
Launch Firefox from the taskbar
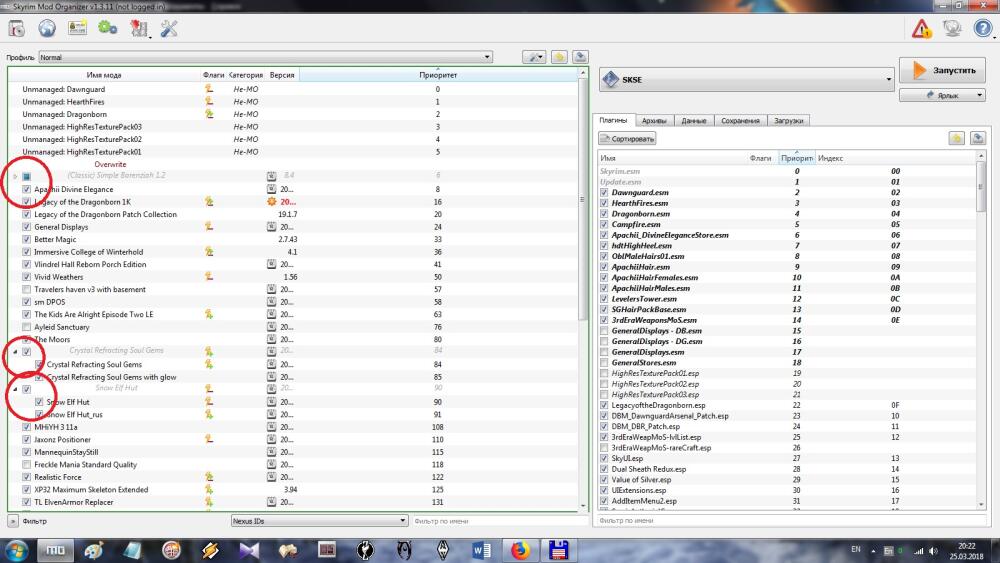coord(520,550)
